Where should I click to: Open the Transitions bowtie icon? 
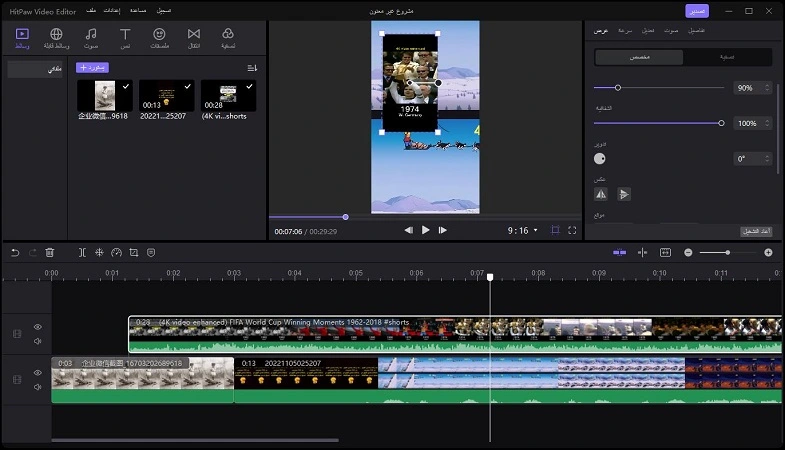pyautogui.click(x=194, y=38)
